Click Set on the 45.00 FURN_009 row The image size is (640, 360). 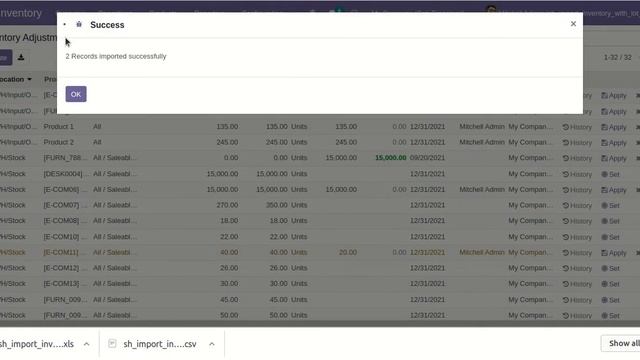point(611,300)
